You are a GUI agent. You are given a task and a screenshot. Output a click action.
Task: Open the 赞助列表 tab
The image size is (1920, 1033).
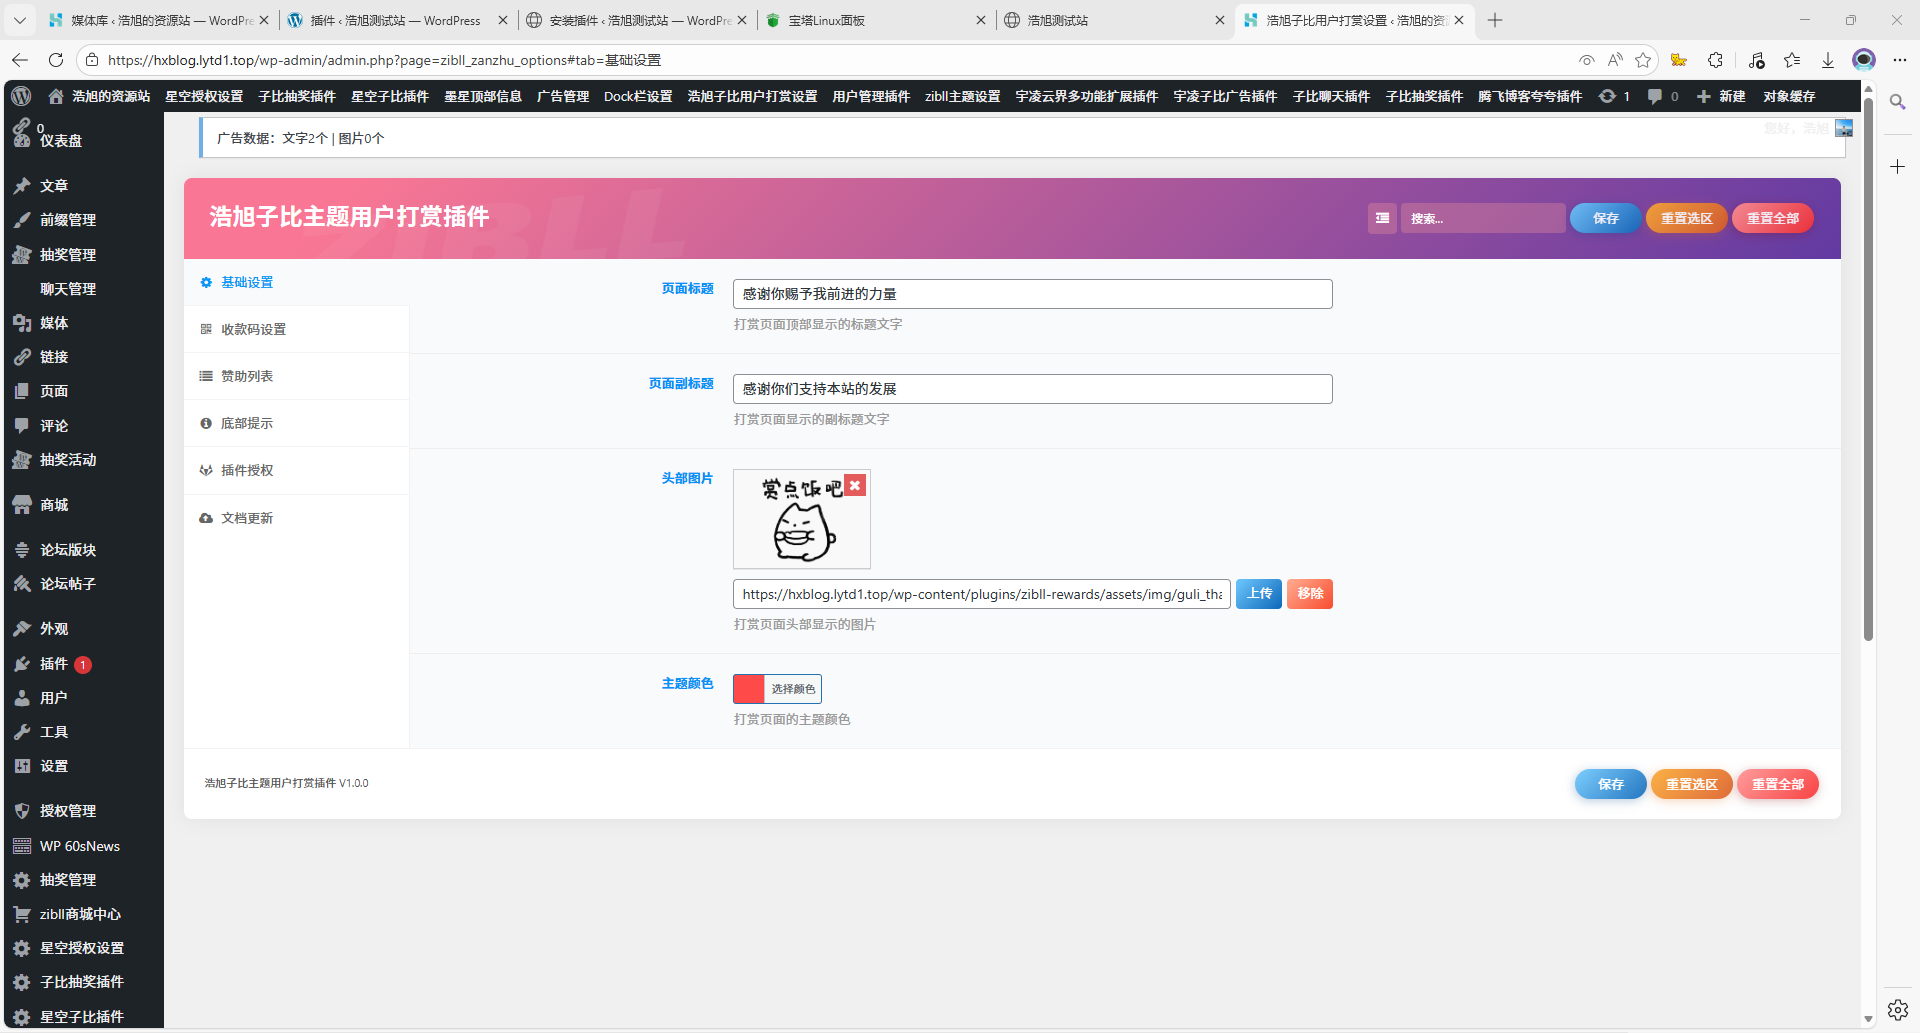coord(247,376)
